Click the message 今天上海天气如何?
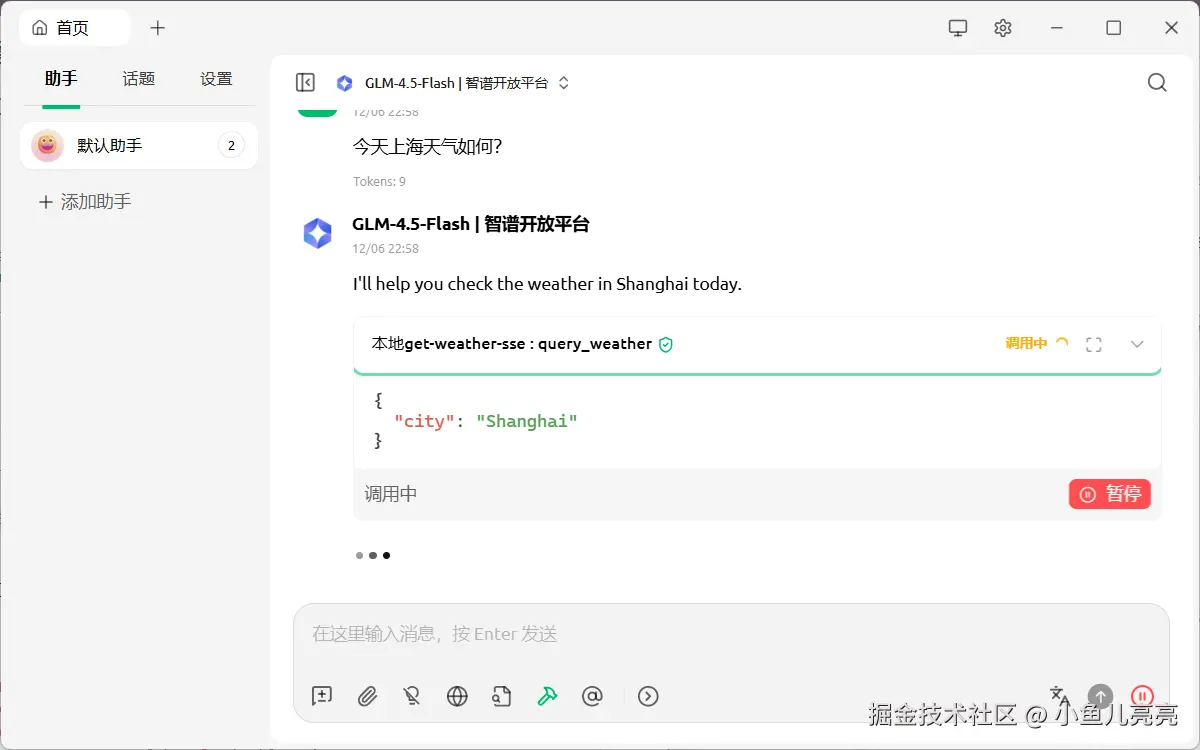The height and width of the screenshot is (750, 1200). point(427,147)
